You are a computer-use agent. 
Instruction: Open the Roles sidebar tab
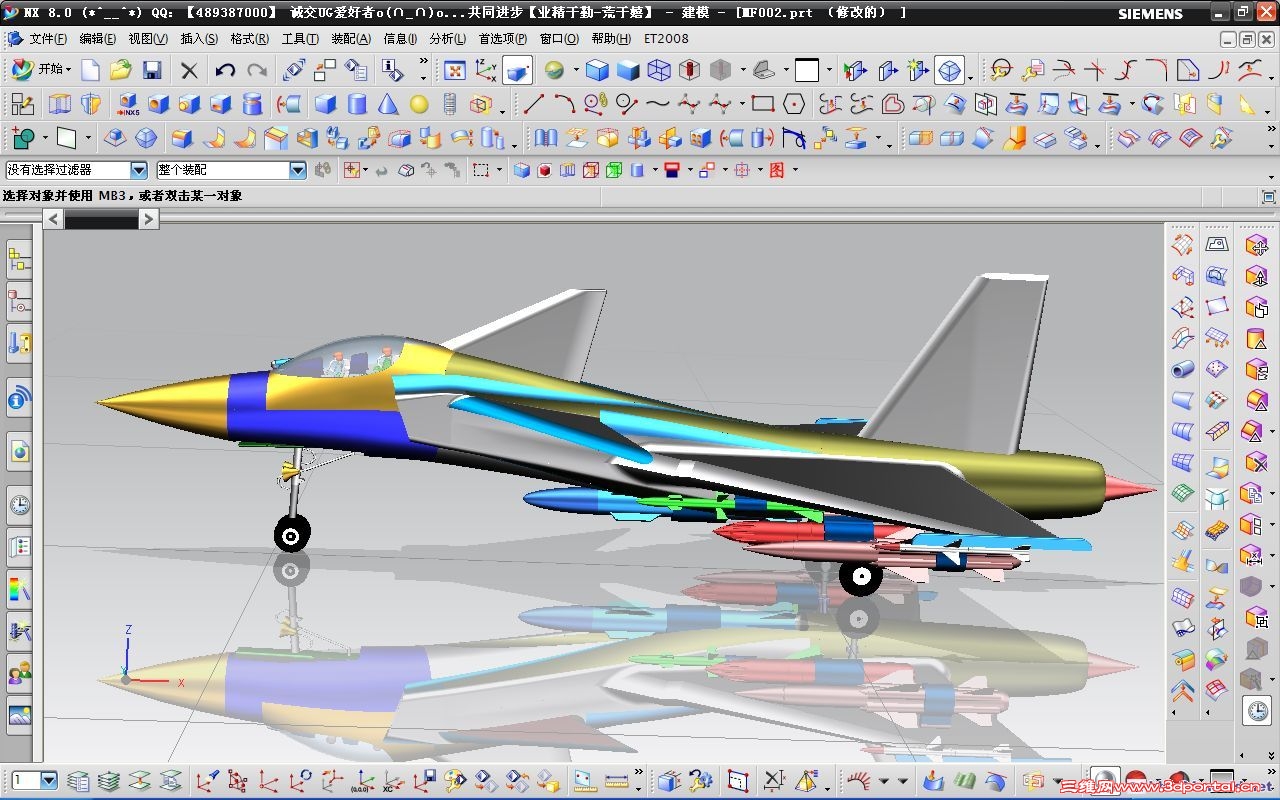(x=19, y=673)
